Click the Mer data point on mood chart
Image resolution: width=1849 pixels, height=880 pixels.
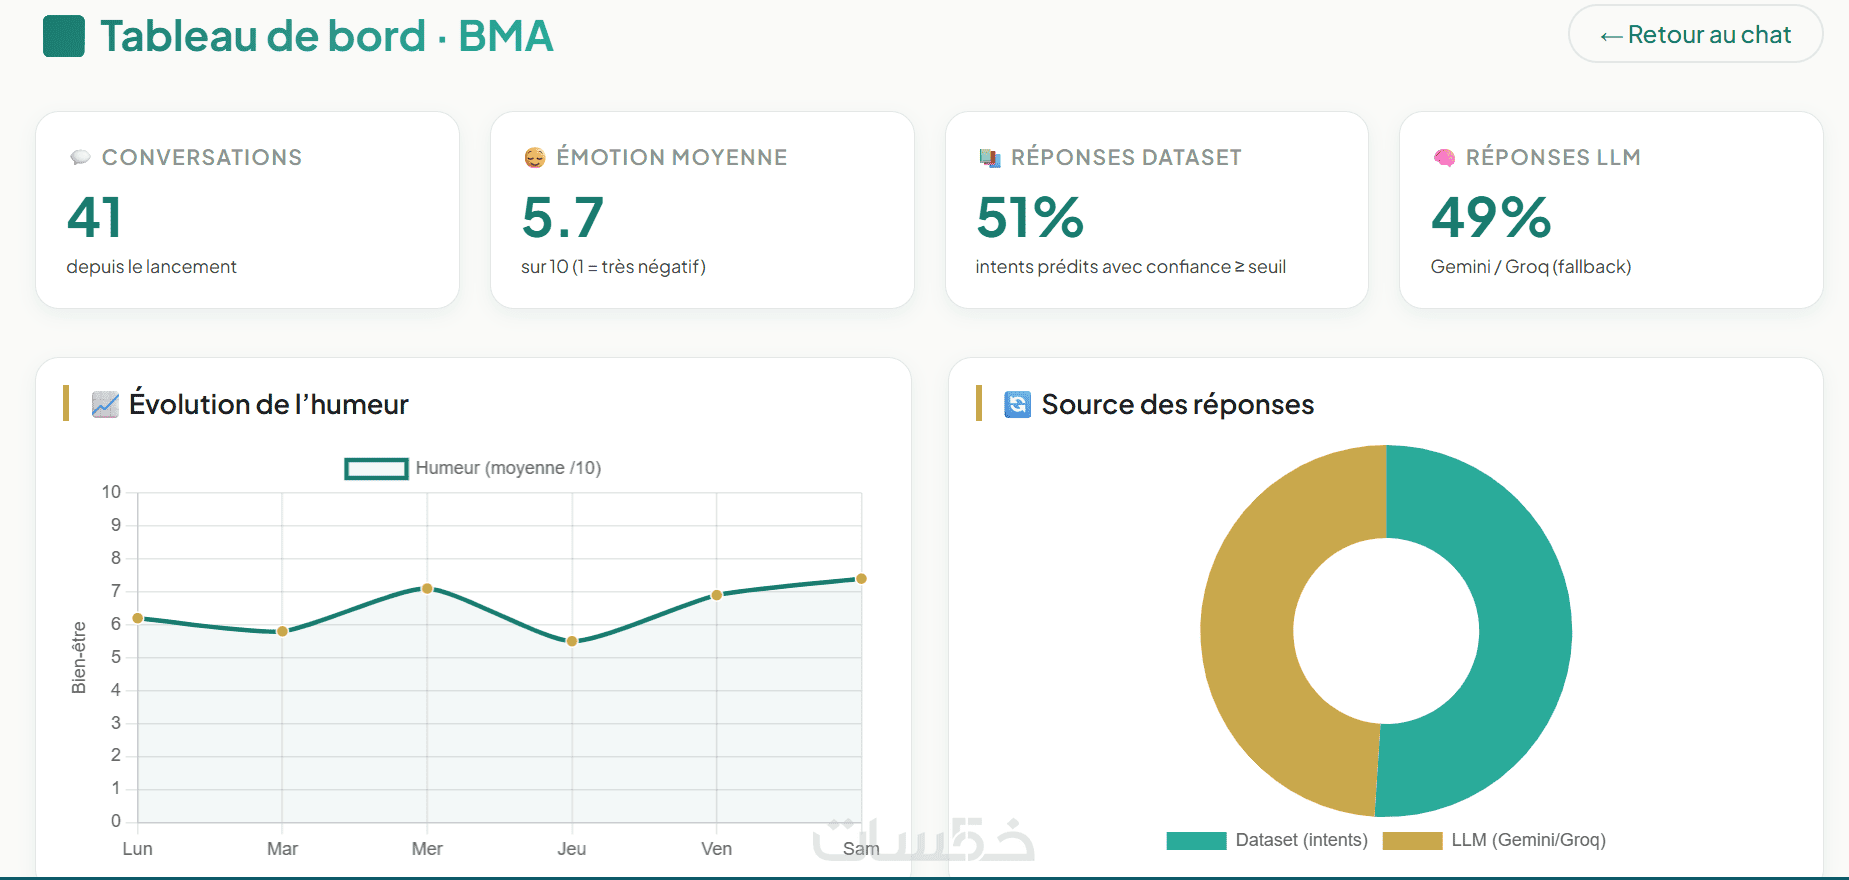coord(427,588)
